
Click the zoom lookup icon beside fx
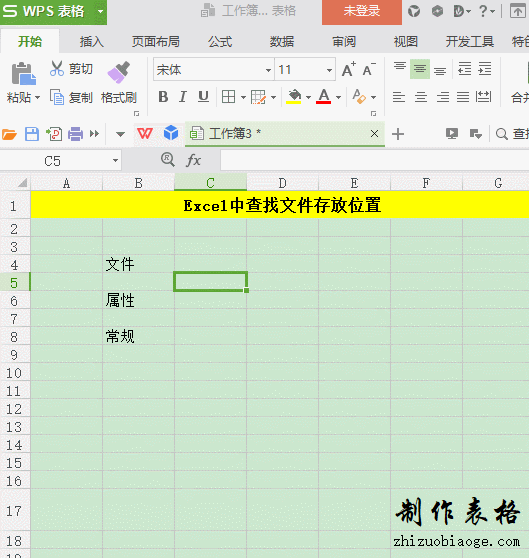click(x=168, y=160)
